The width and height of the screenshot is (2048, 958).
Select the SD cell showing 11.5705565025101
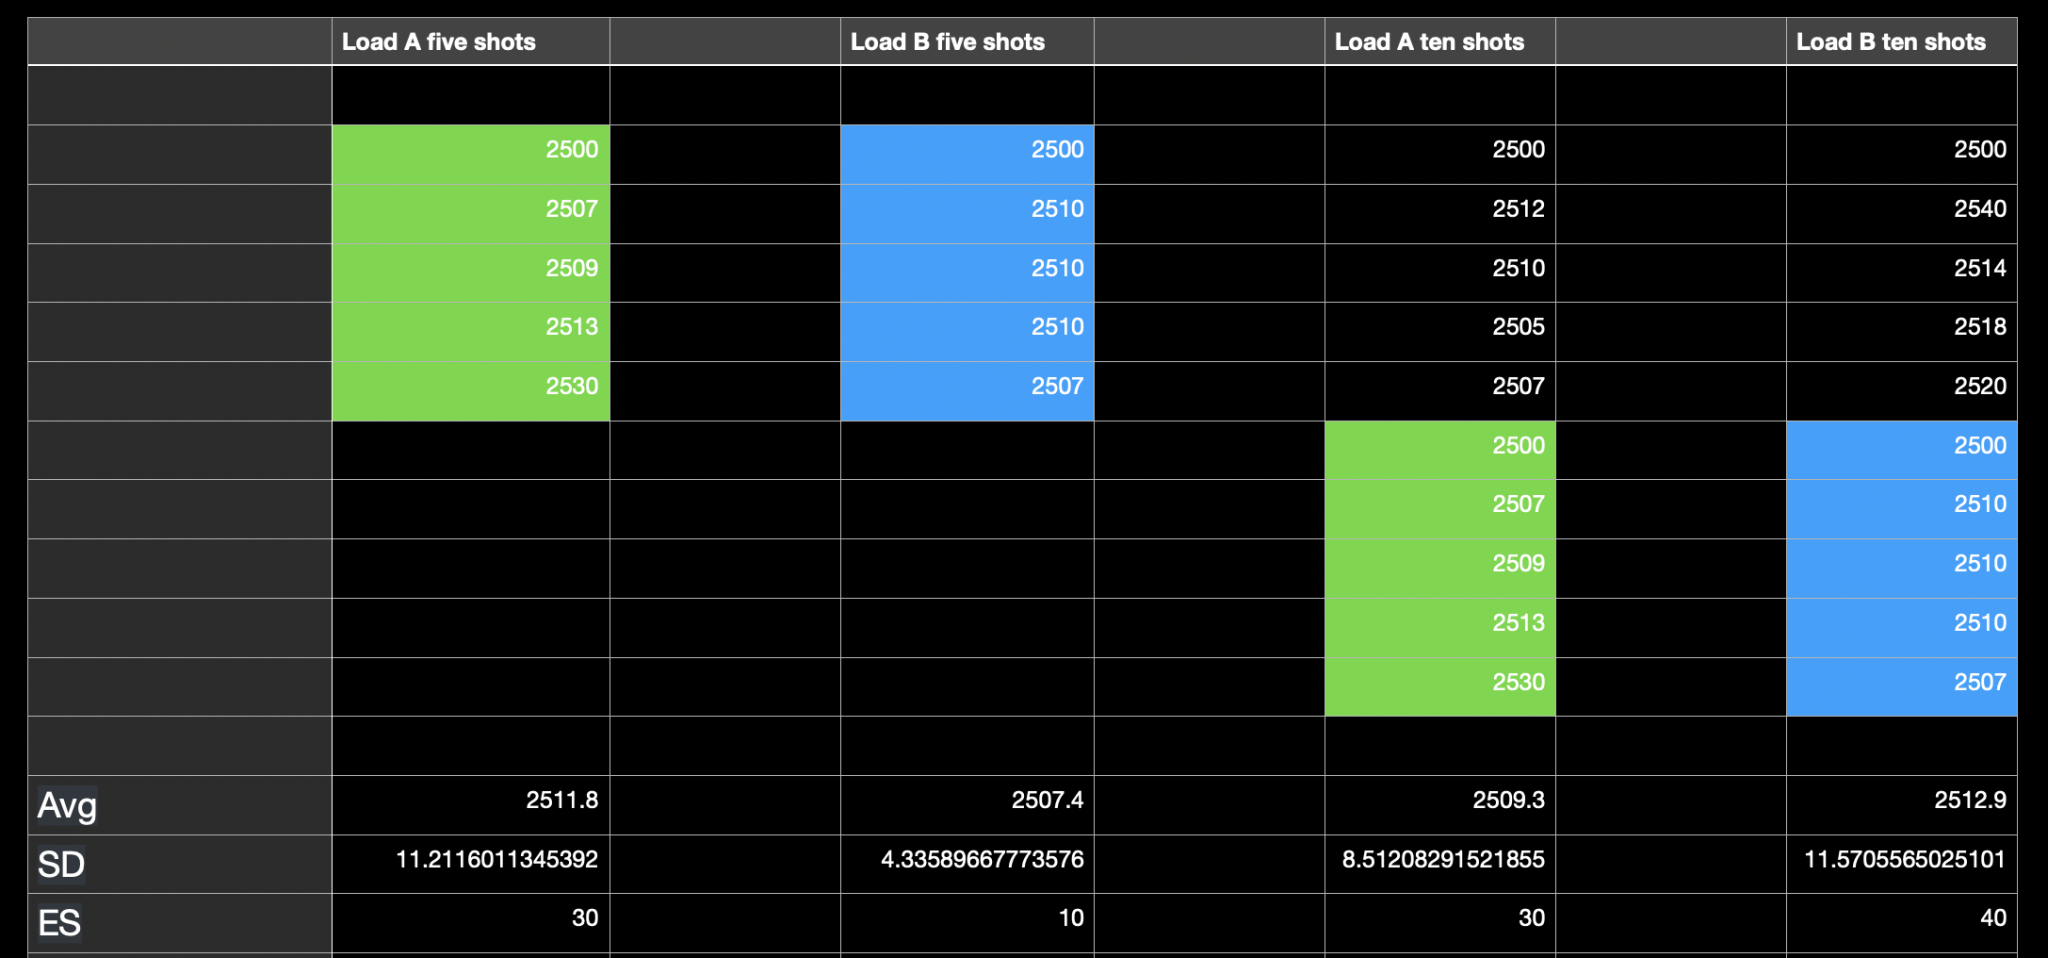[1900, 859]
